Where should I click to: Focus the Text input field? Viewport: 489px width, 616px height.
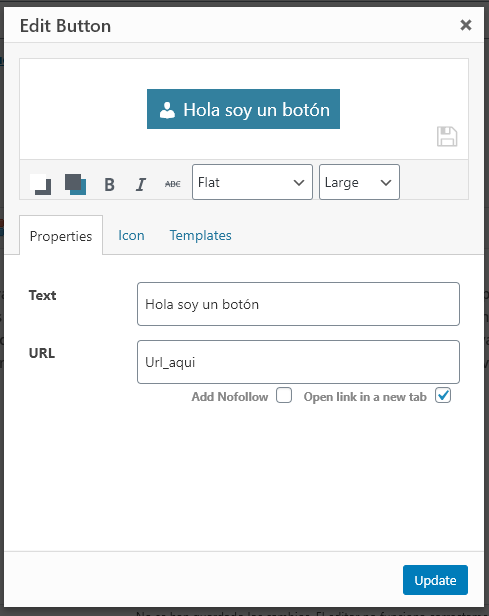298,304
